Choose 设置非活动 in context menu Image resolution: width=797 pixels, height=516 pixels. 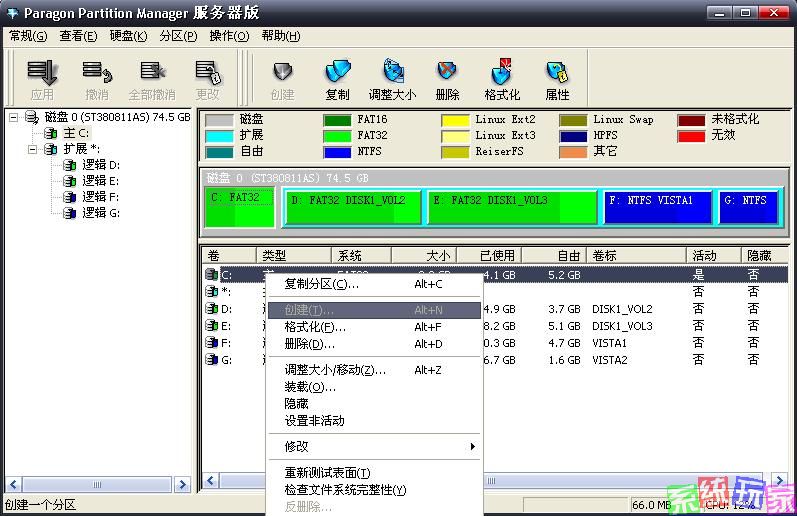click(374, 420)
